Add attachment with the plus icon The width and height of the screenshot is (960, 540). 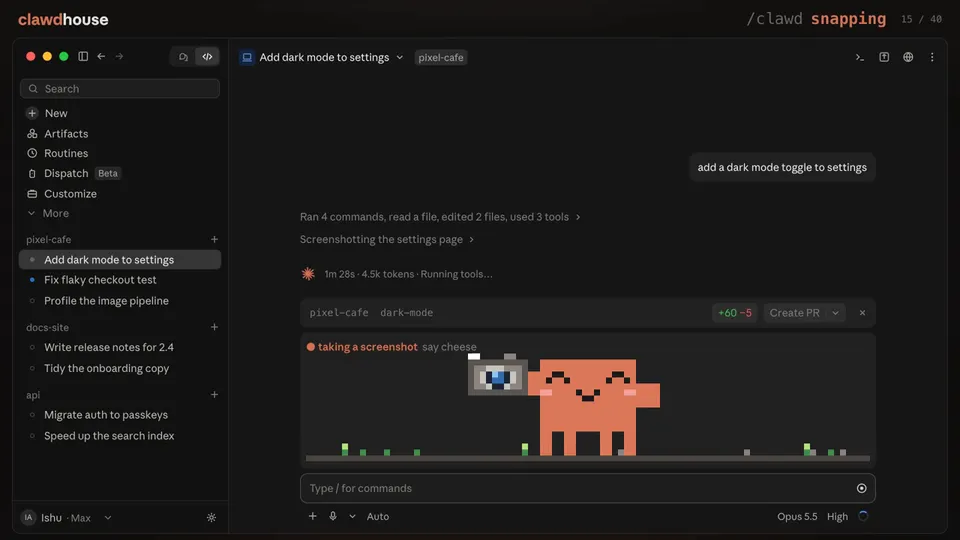click(312, 516)
